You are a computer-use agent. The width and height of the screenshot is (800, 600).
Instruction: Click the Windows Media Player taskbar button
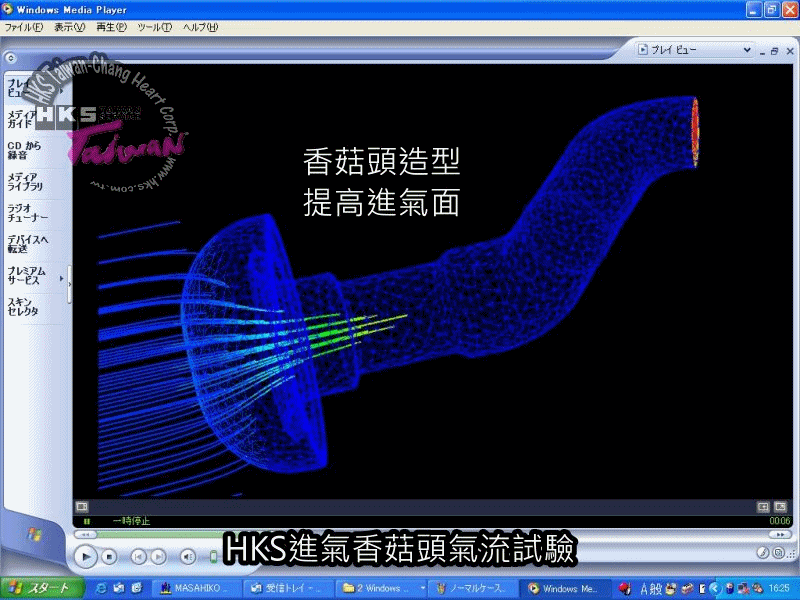click(x=565, y=589)
